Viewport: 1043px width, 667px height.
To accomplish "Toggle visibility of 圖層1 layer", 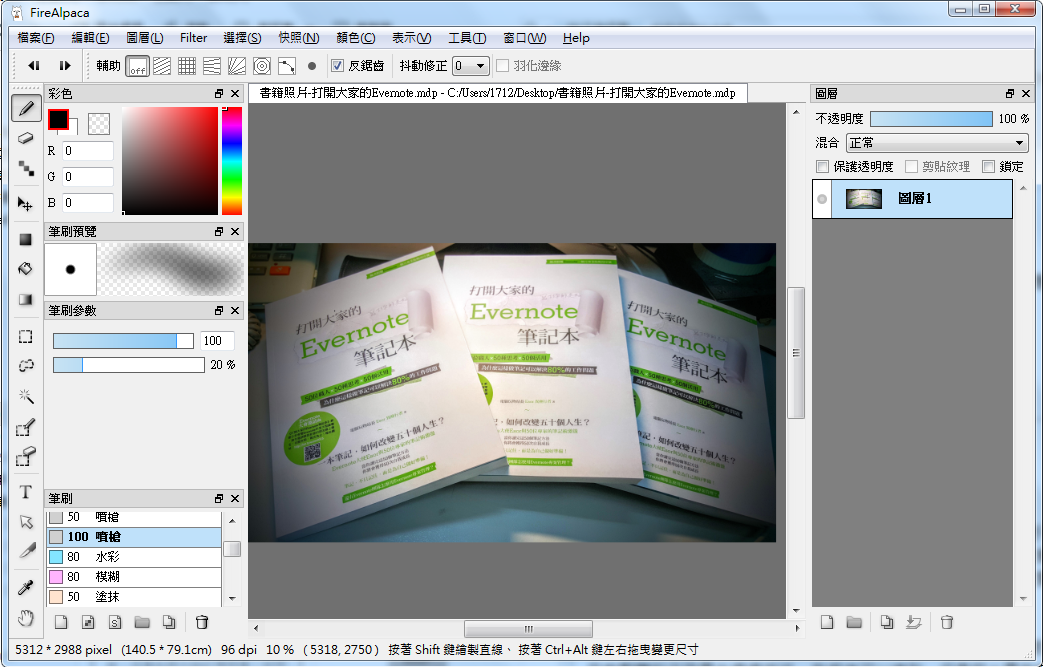I will point(822,199).
